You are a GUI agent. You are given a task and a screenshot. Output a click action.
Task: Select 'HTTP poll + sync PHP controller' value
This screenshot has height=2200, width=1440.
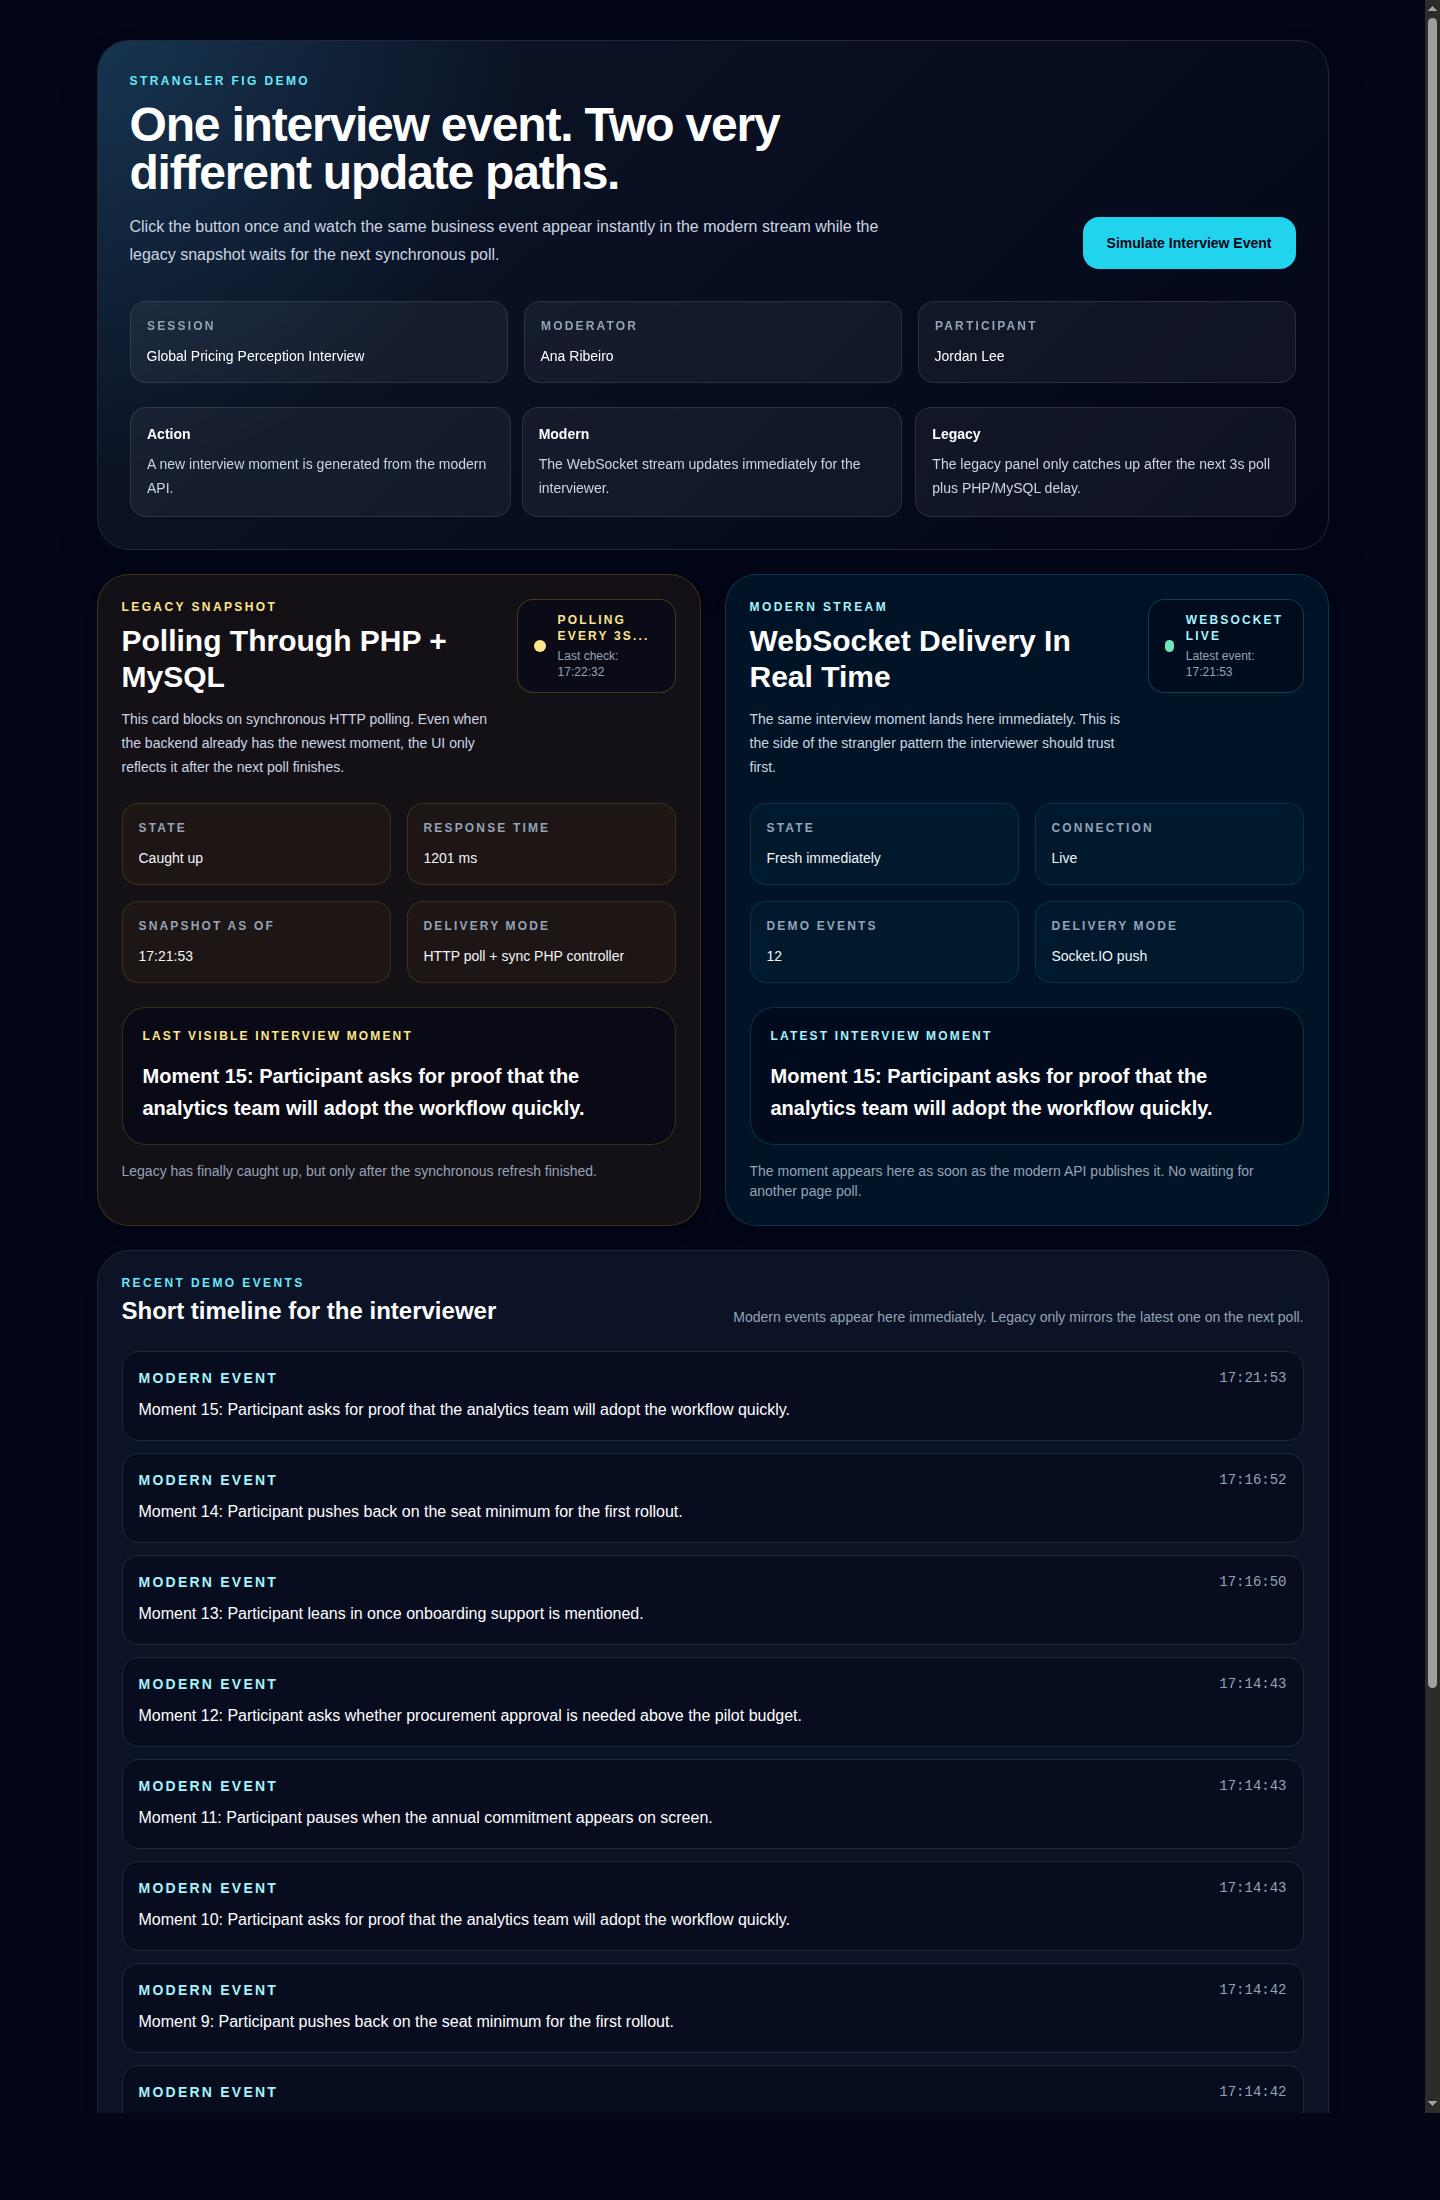point(524,956)
